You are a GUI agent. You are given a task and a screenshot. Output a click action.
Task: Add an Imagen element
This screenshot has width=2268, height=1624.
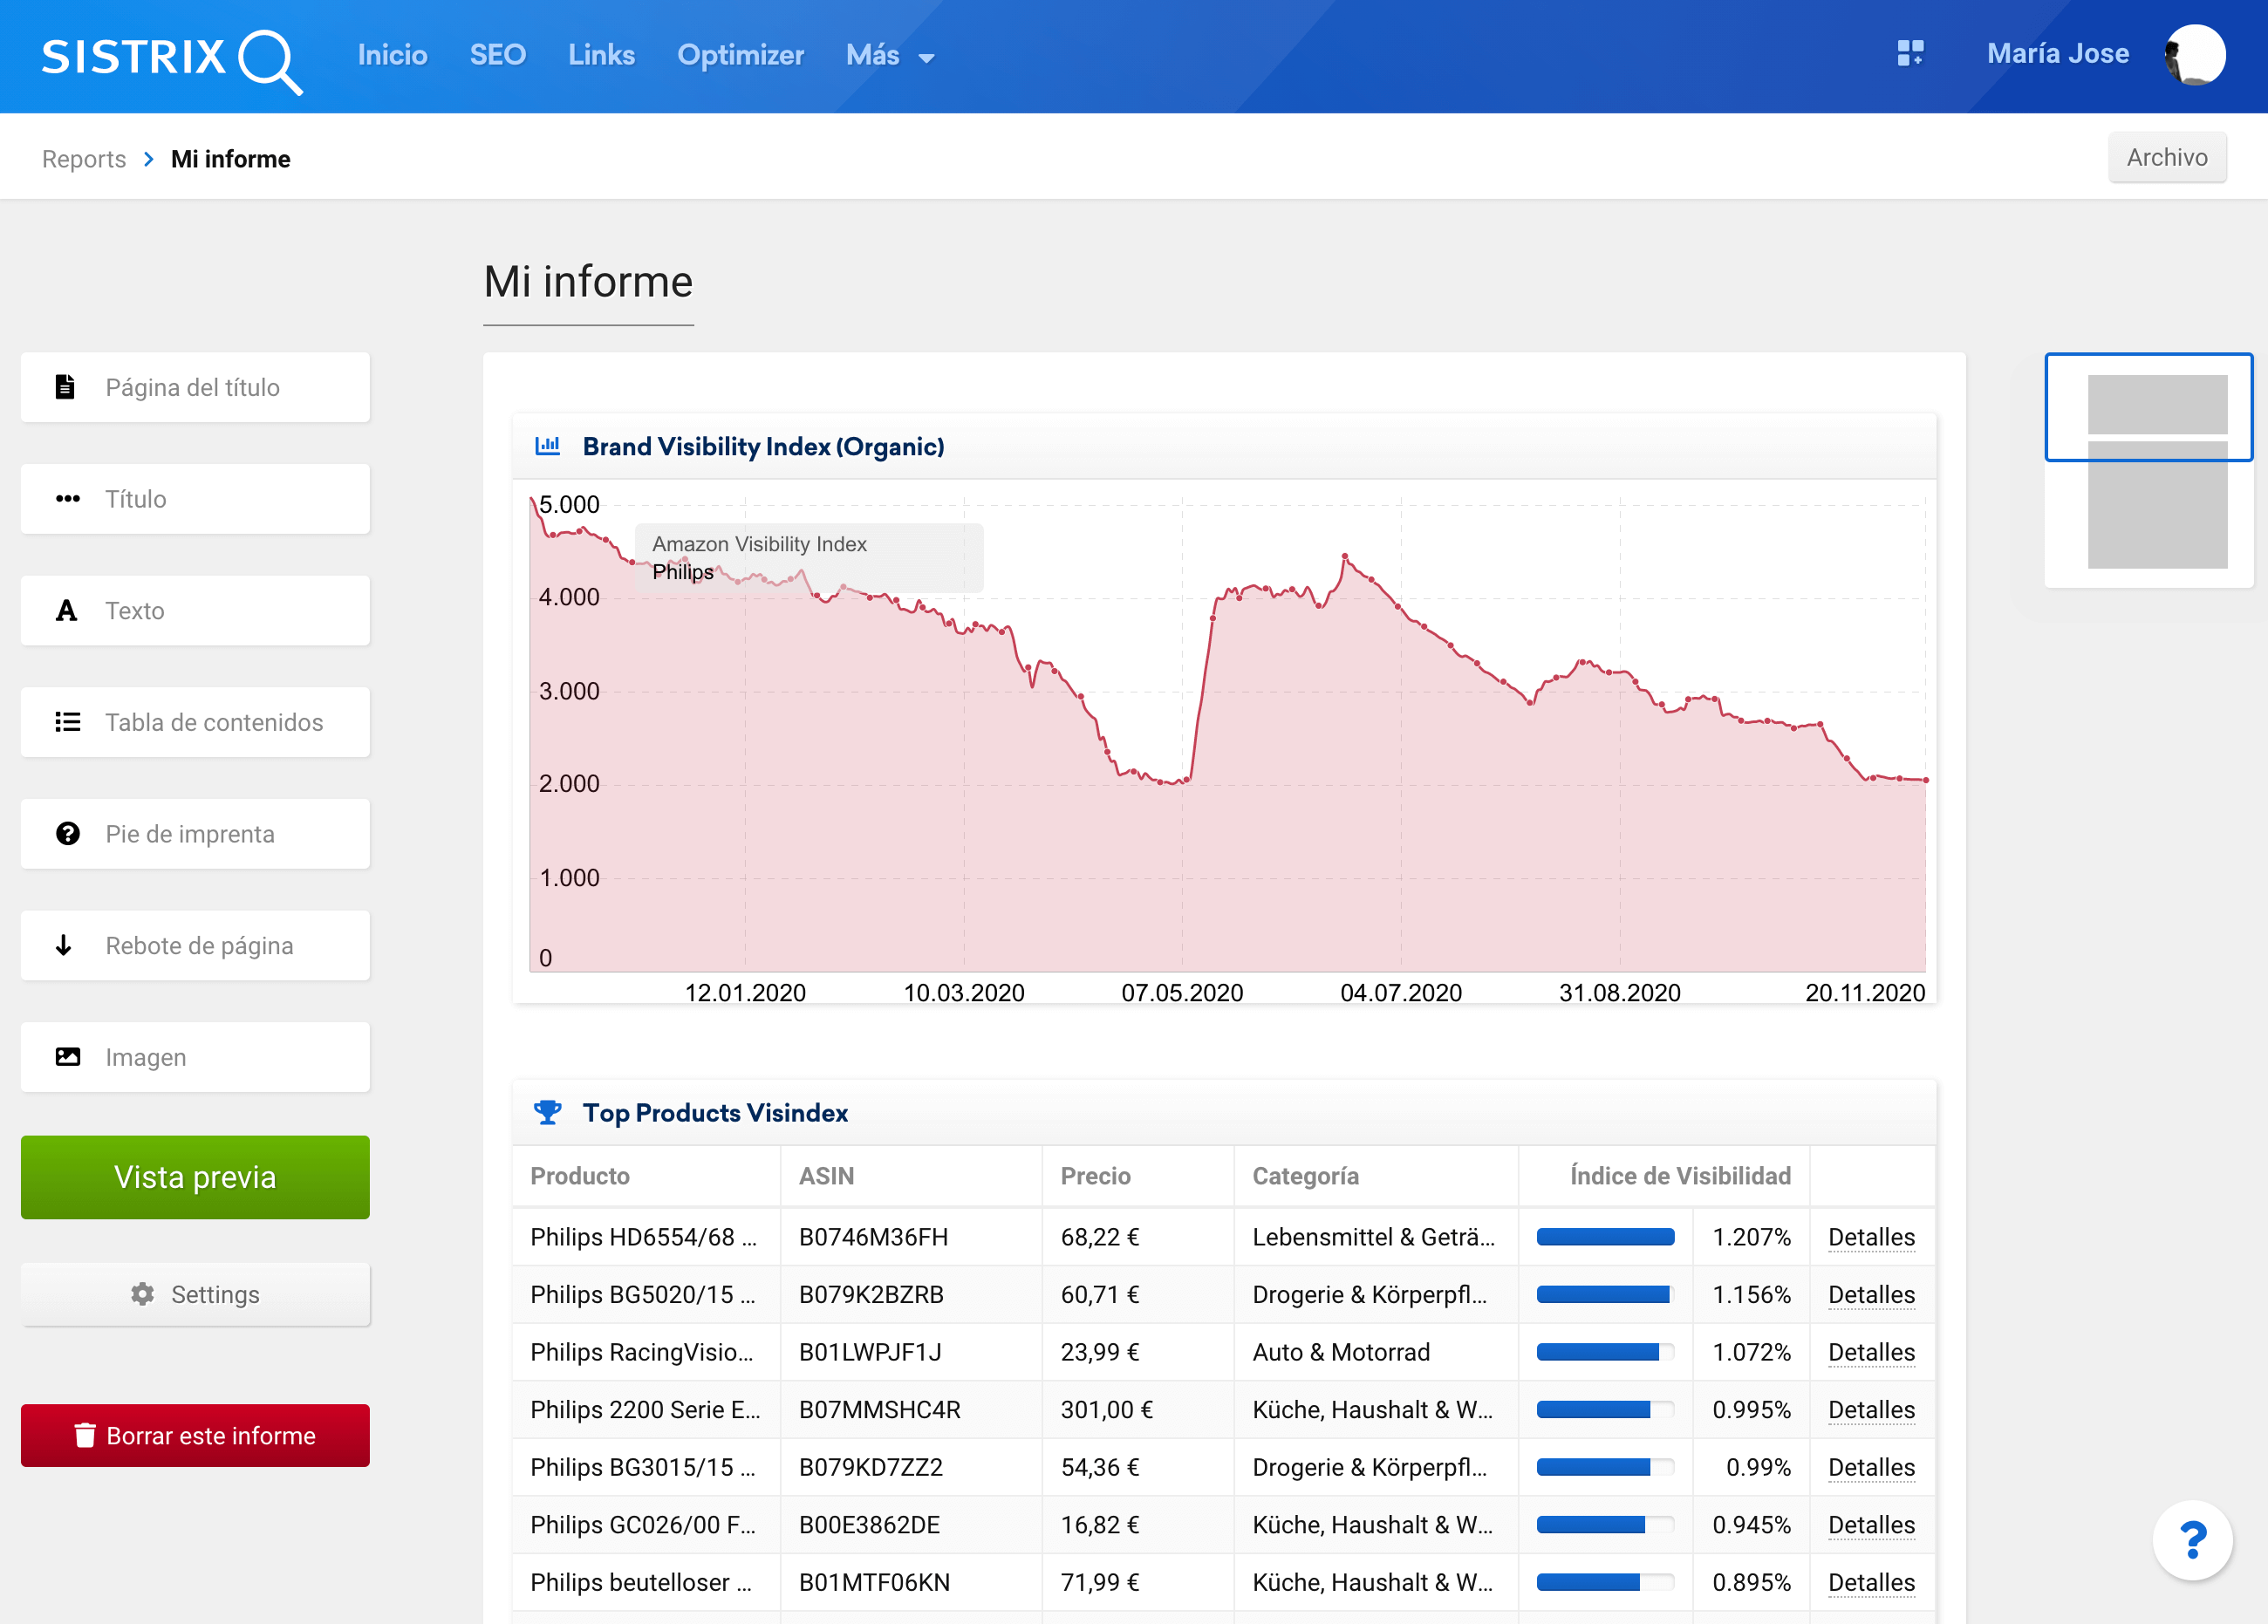pyautogui.click(x=195, y=1057)
